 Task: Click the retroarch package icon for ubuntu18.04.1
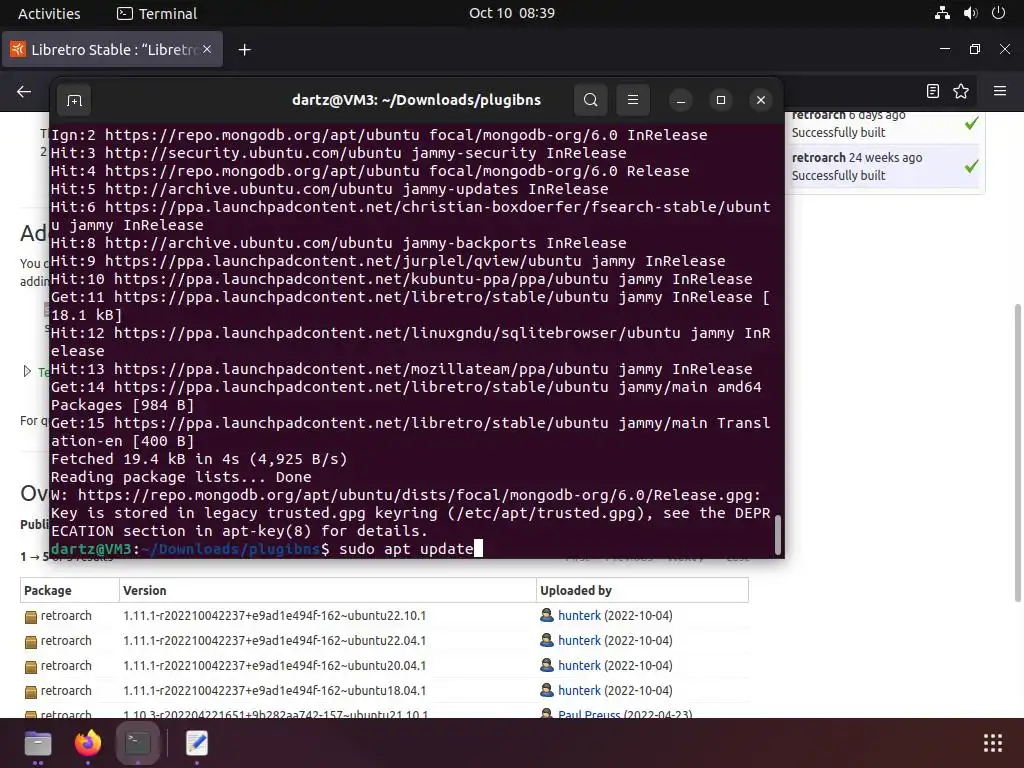coord(31,692)
